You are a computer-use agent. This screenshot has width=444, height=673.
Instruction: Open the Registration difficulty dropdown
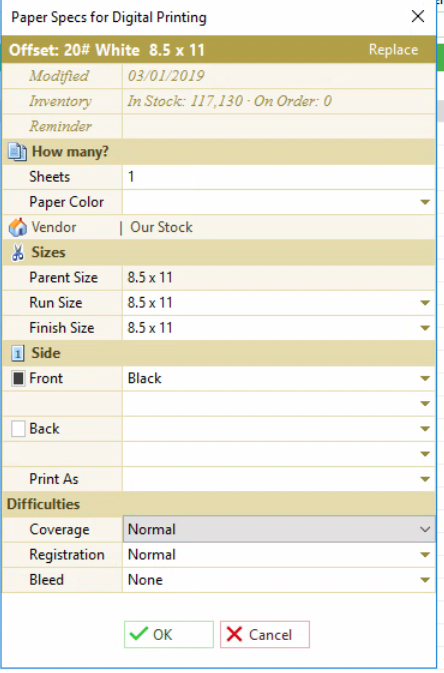279,555
